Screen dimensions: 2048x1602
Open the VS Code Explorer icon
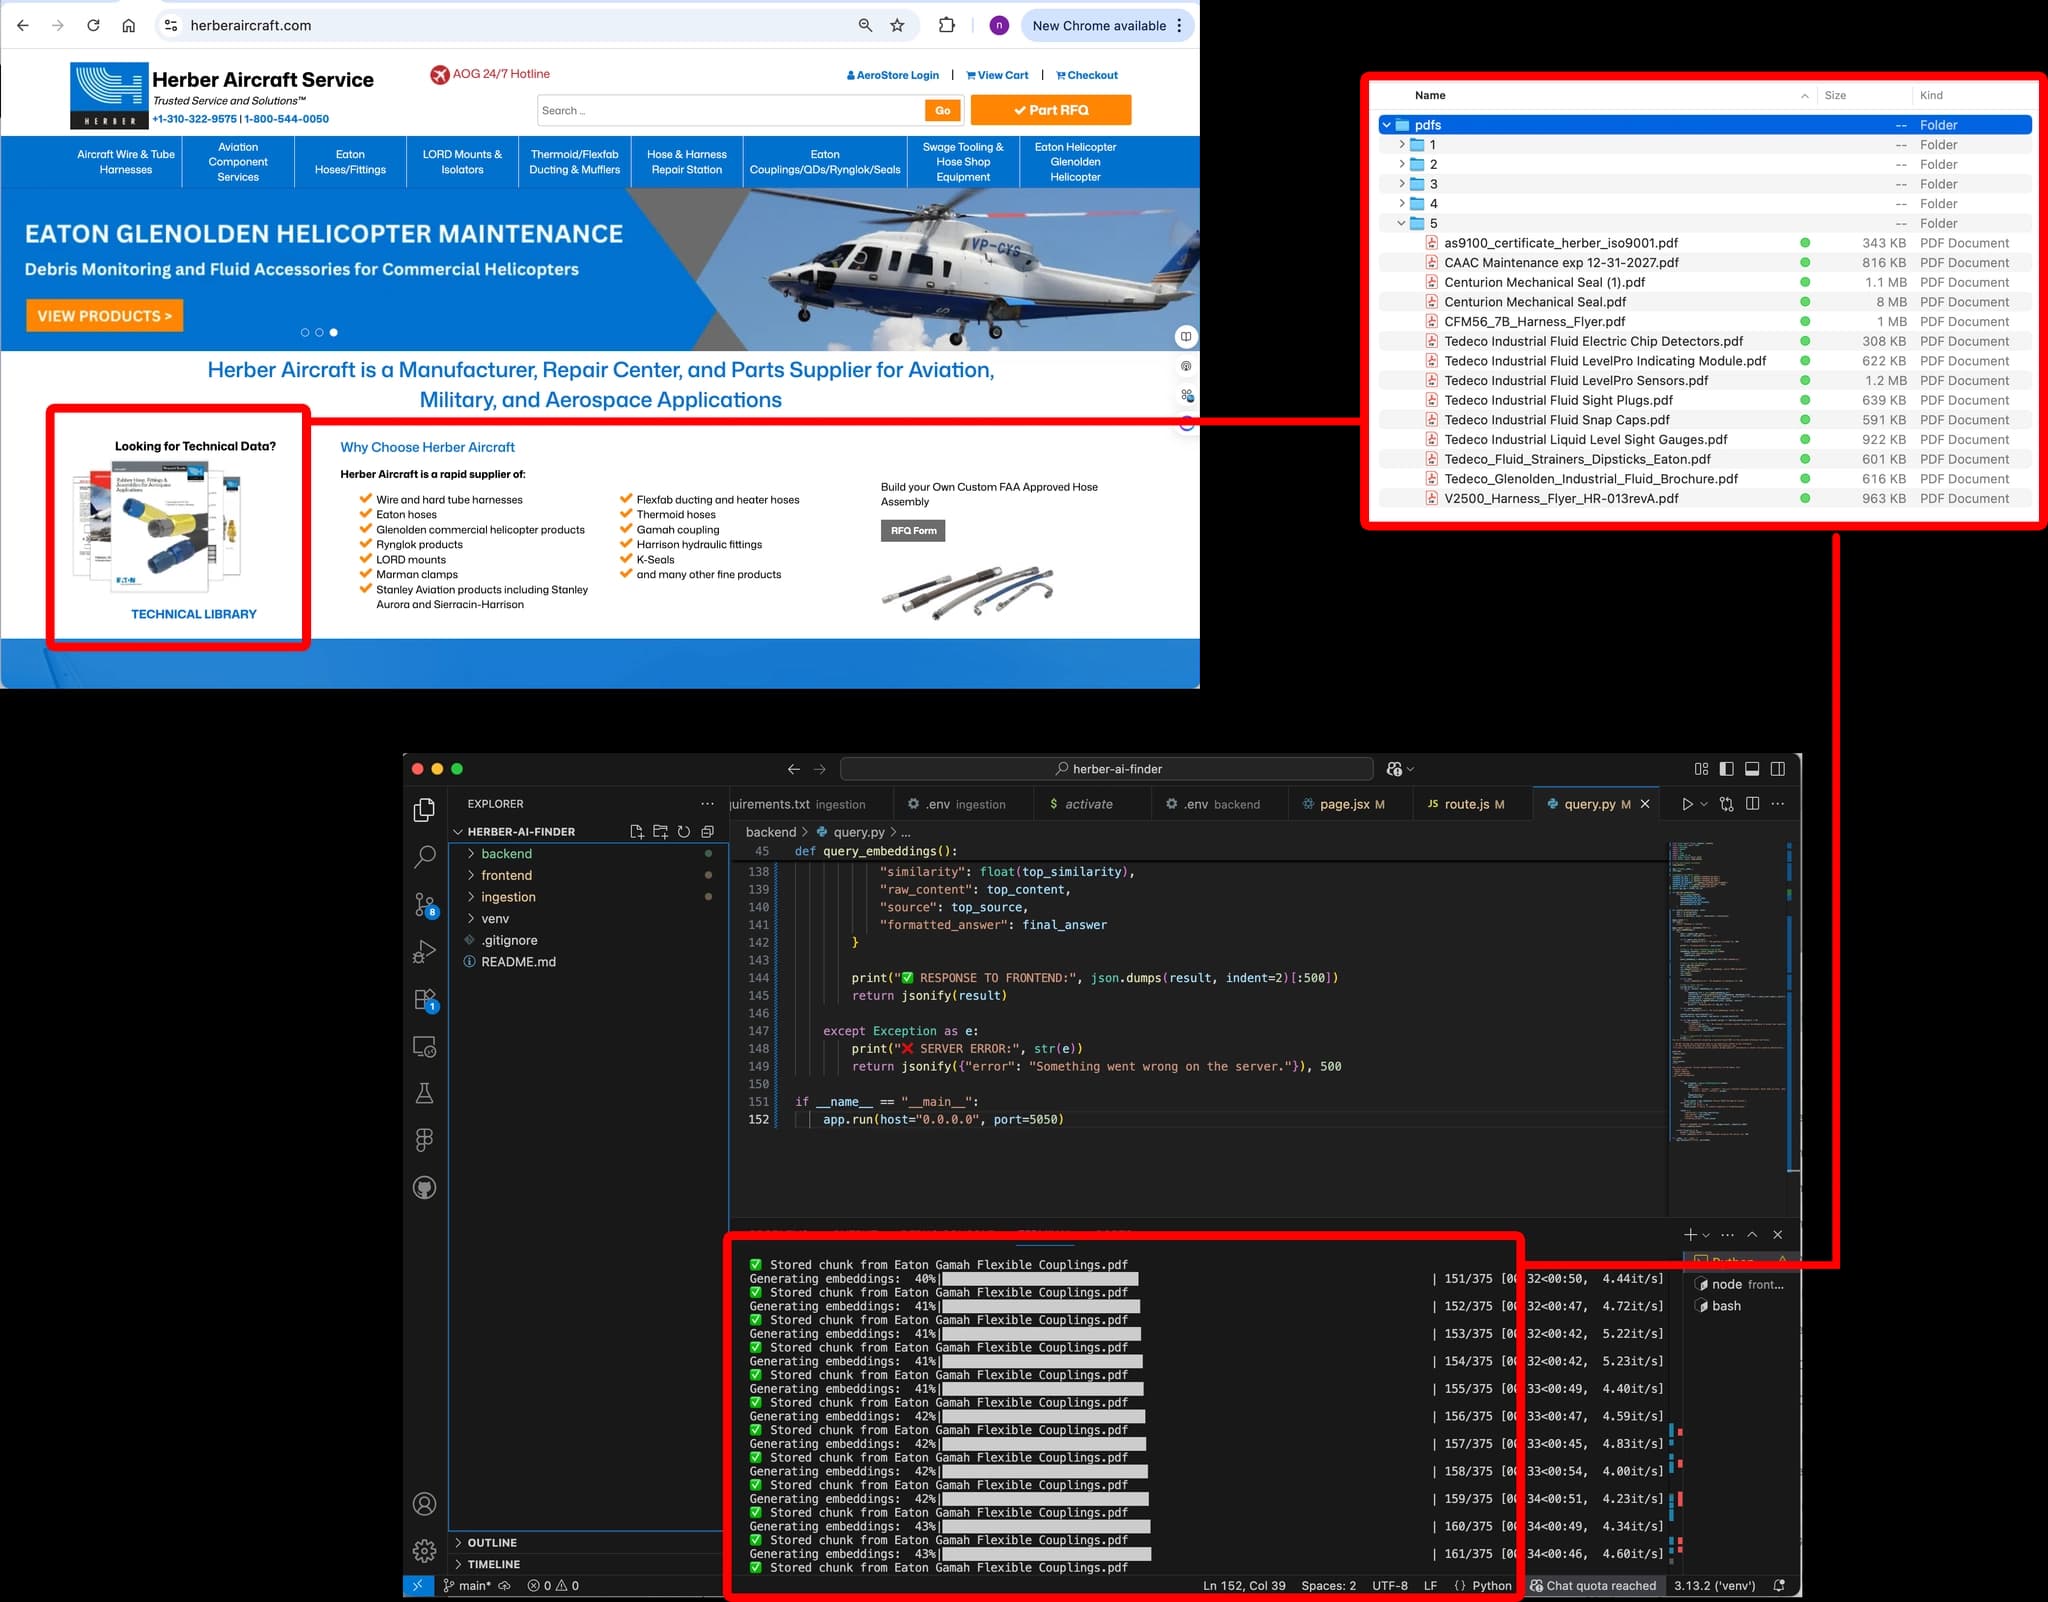pyautogui.click(x=424, y=809)
